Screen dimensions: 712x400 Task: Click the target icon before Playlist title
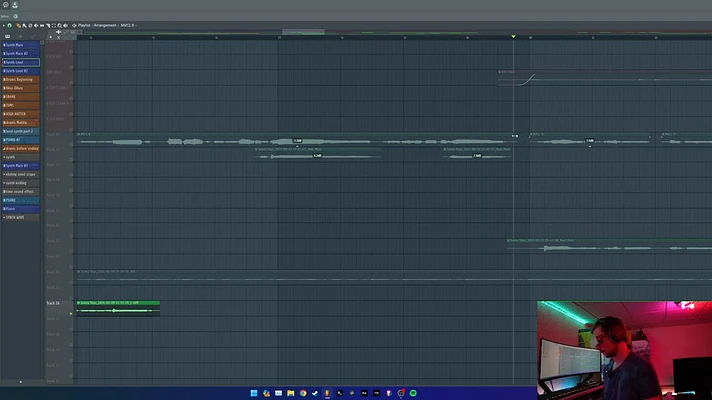click(74, 25)
